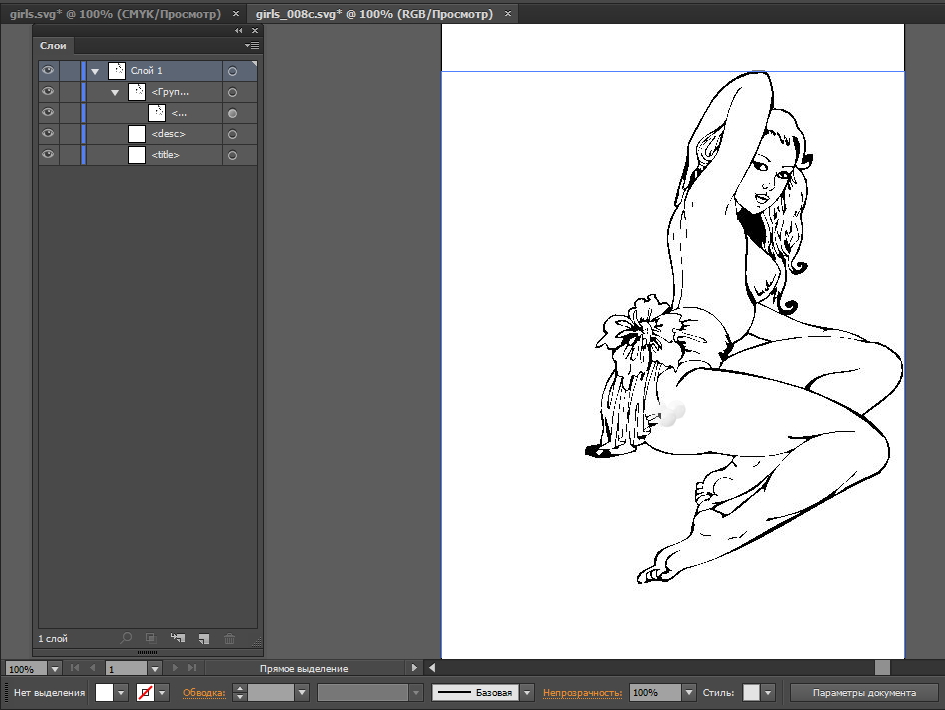Switch to the girls.svg document tab
Image resolution: width=945 pixels, height=710 pixels.
coord(114,15)
